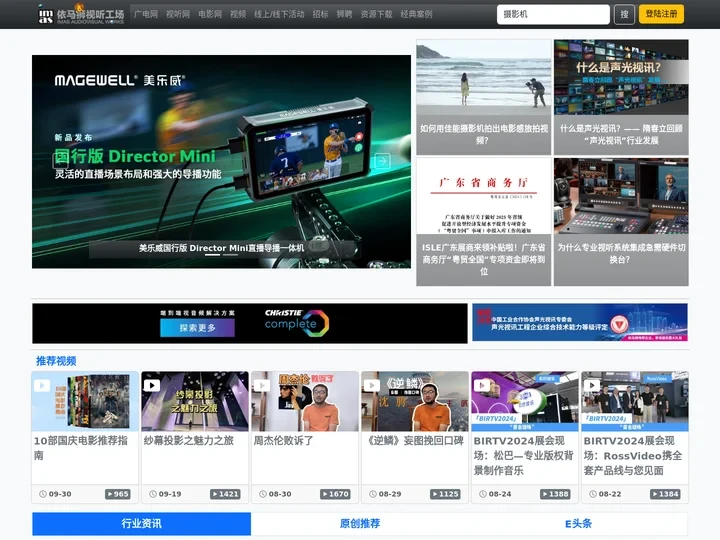Image resolution: width=720 pixels, height=540 pixels.
Task: Click the 1388 view count badge
Action: [x=555, y=494]
